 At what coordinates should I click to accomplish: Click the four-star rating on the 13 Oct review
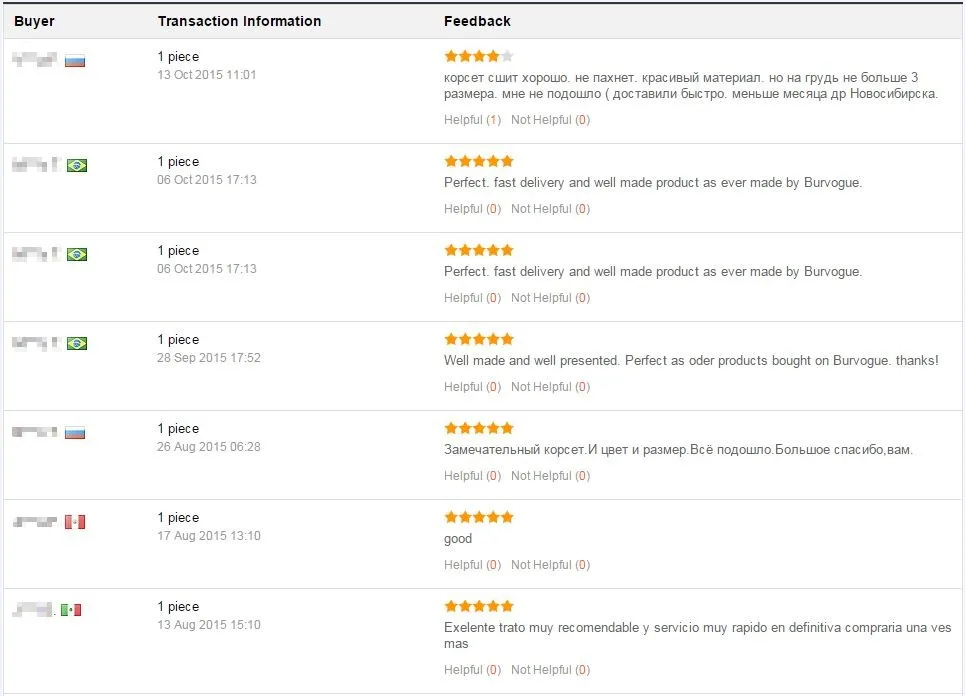click(479, 57)
